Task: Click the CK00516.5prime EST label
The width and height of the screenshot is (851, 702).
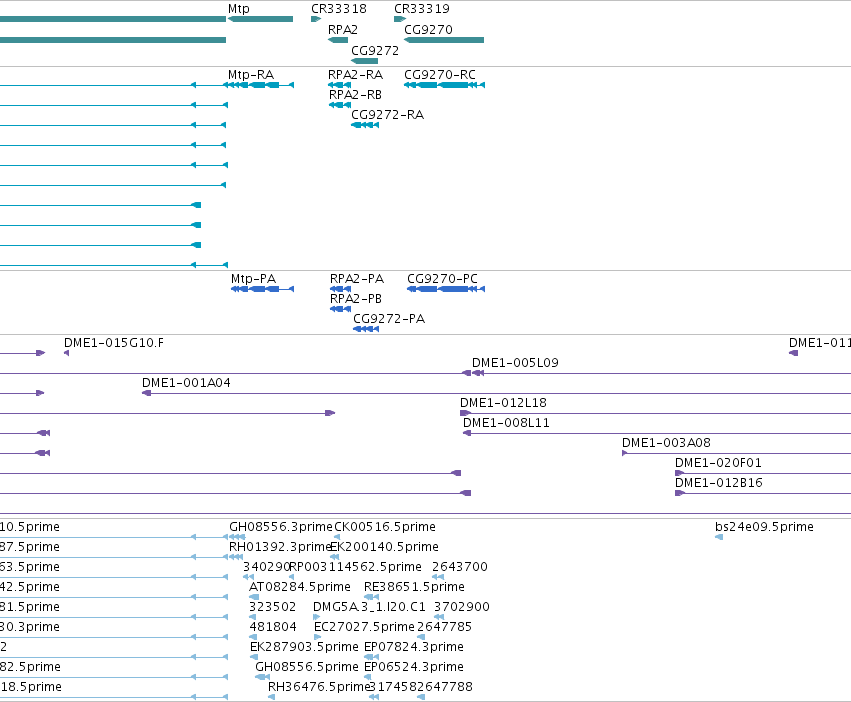Action: [385, 527]
